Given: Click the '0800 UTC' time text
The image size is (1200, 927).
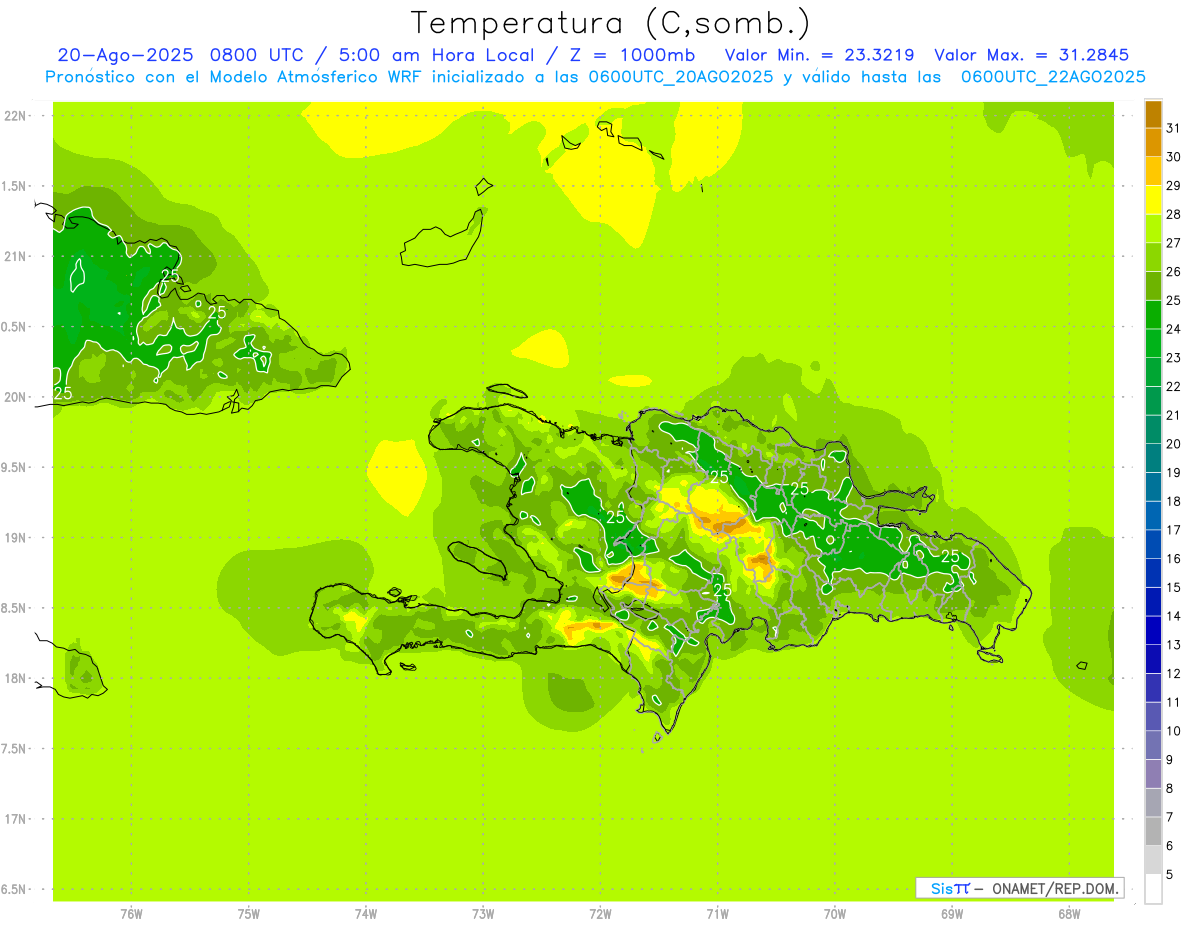Looking at the screenshot, I should point(257,55).
